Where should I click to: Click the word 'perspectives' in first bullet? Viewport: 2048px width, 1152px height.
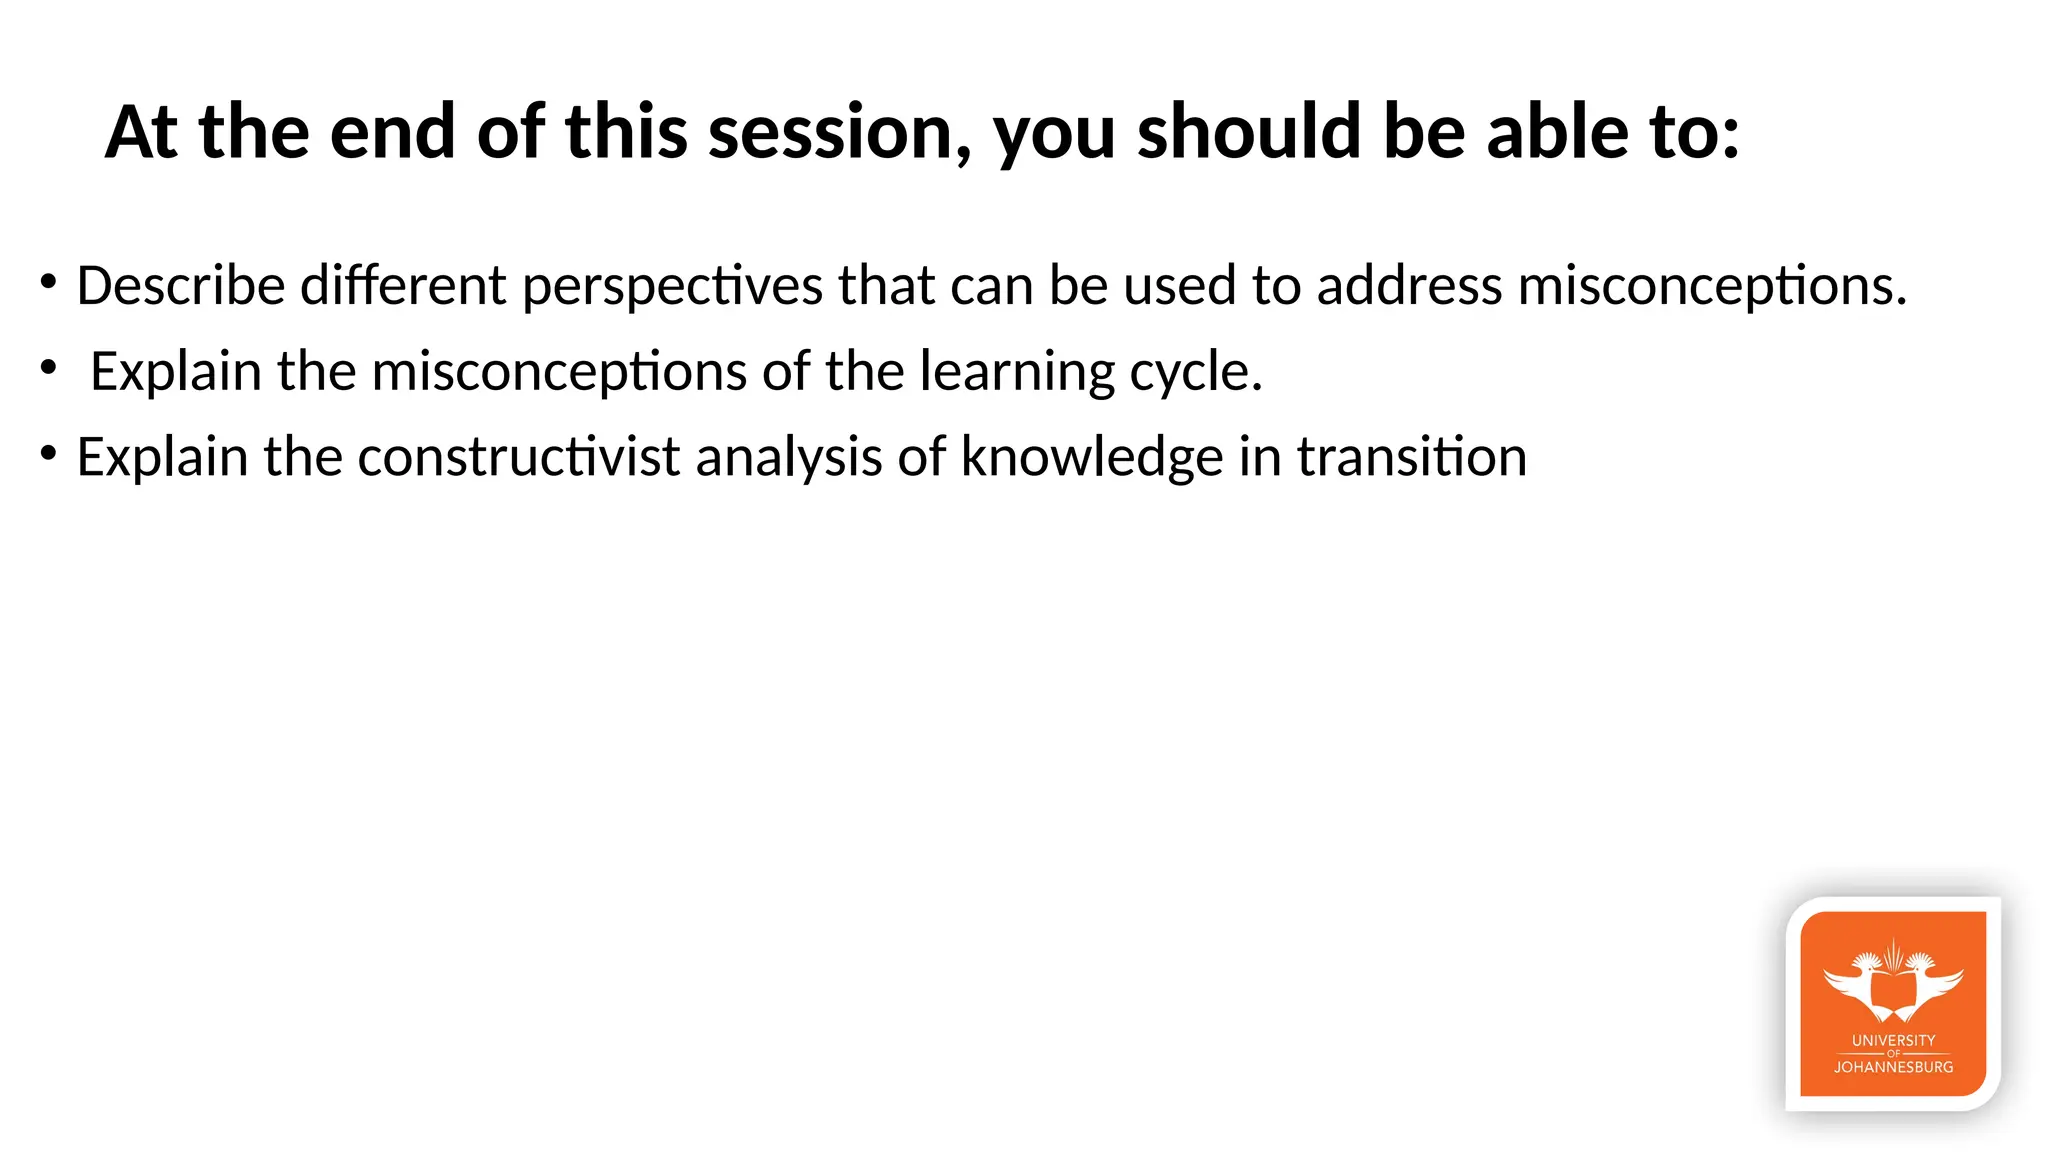click(x=672, y=288)
